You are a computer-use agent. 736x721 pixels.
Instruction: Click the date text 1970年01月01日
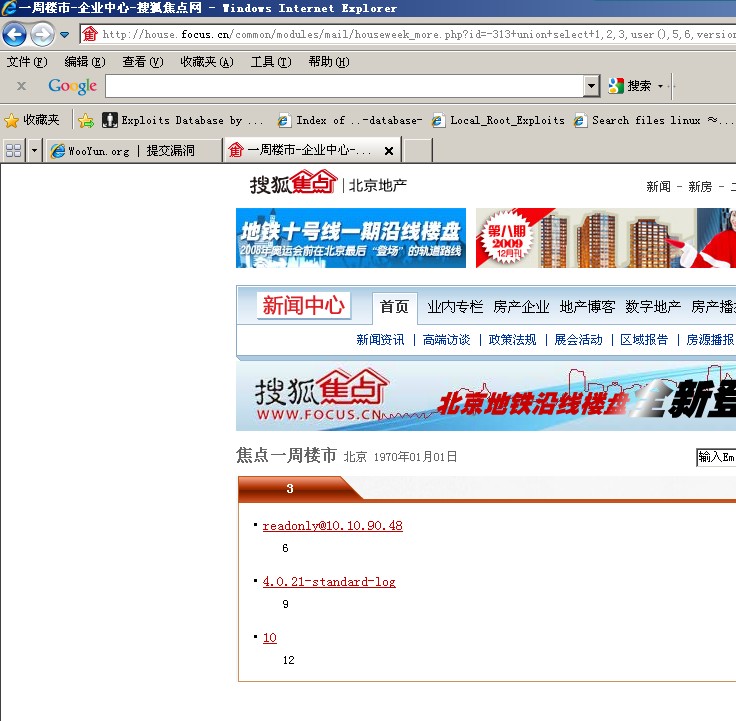[415, 457]
